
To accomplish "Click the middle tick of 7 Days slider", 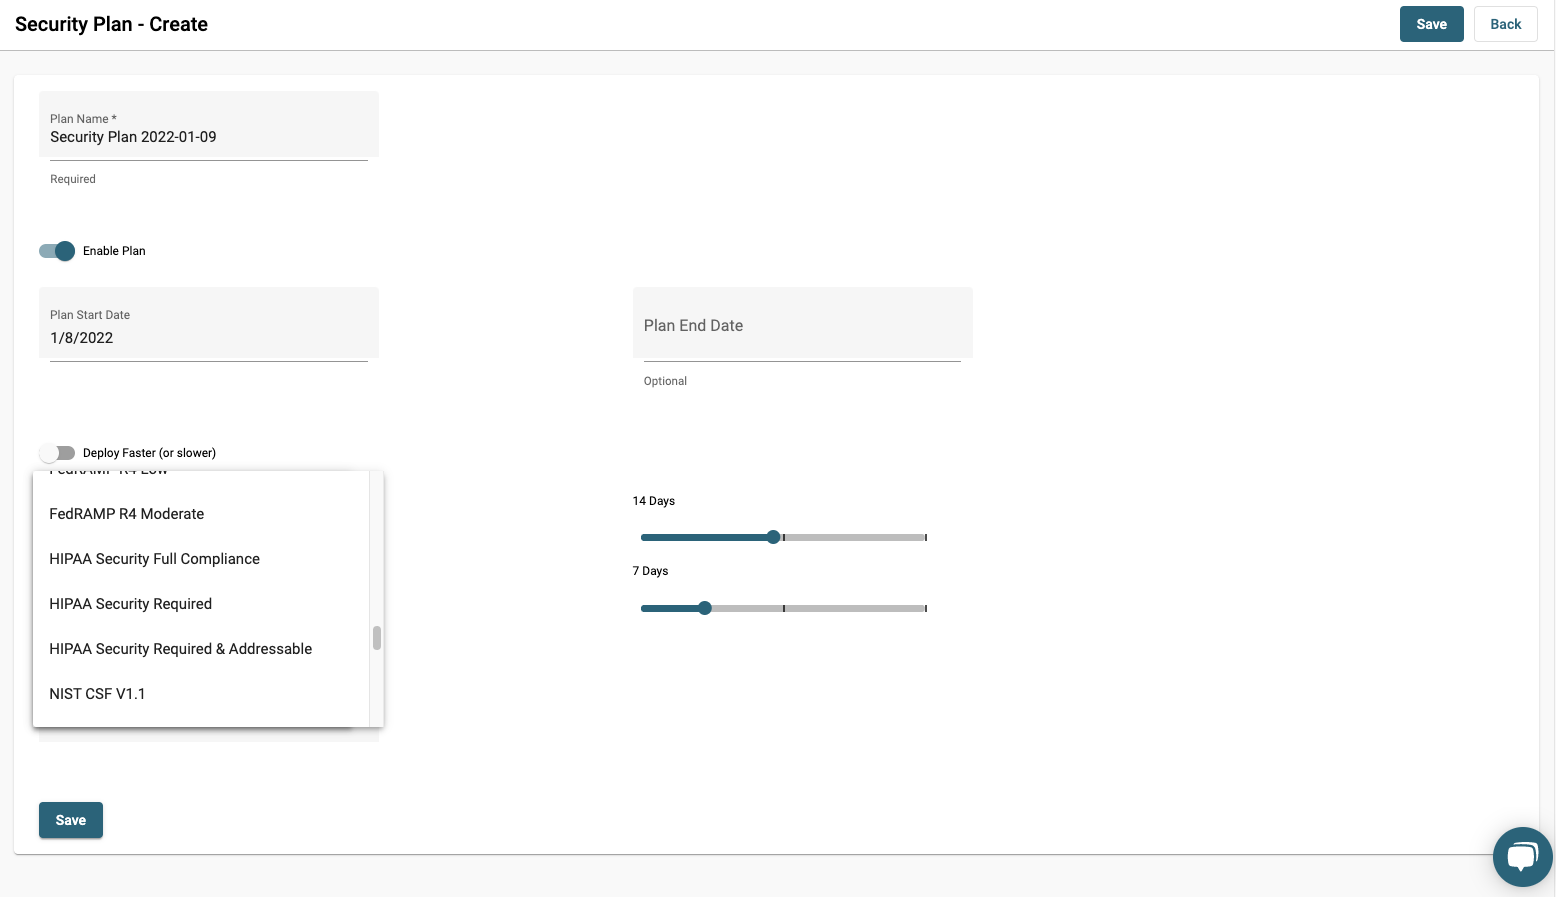I will [x=784, y=608].
